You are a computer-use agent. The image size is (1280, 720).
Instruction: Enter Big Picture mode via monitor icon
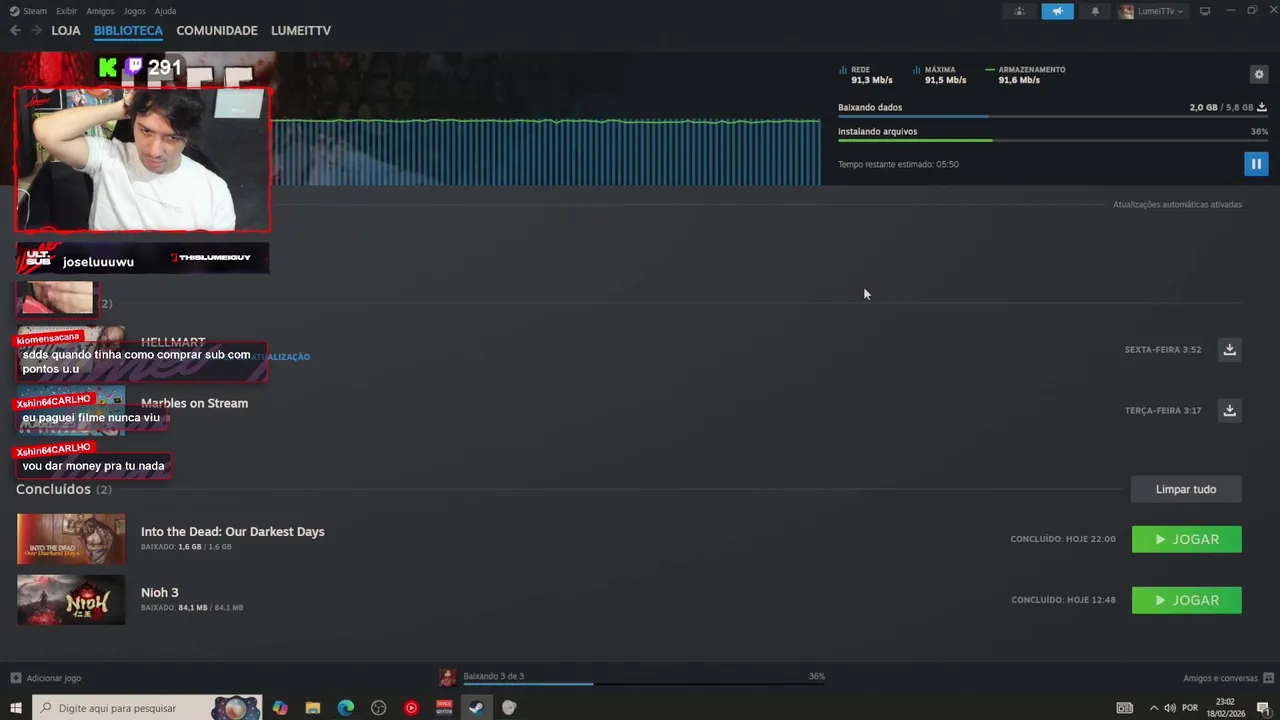[1205, 11]
